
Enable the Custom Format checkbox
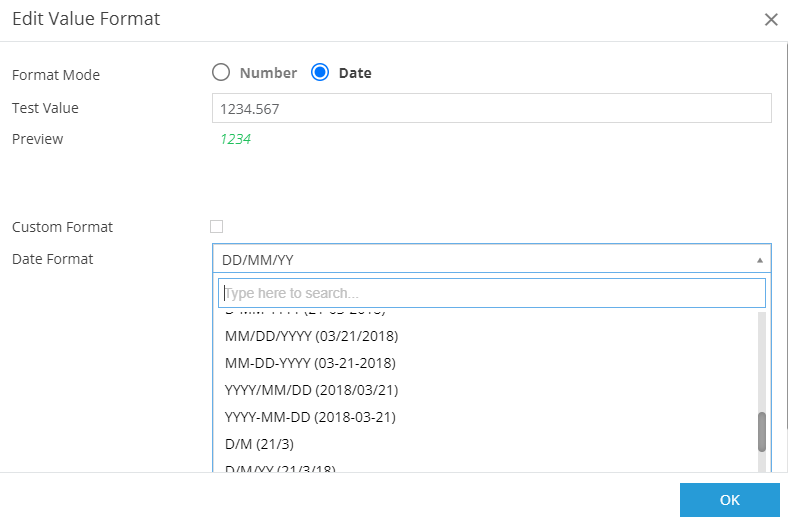[216, 226]
